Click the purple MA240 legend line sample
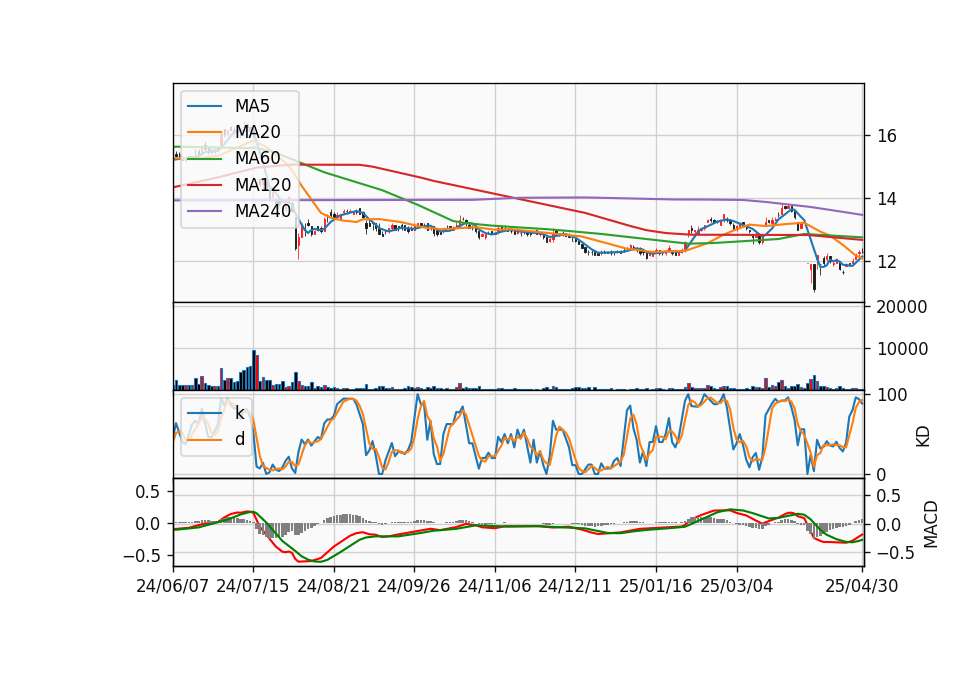The image size is (960, 690). pos(204,211)
